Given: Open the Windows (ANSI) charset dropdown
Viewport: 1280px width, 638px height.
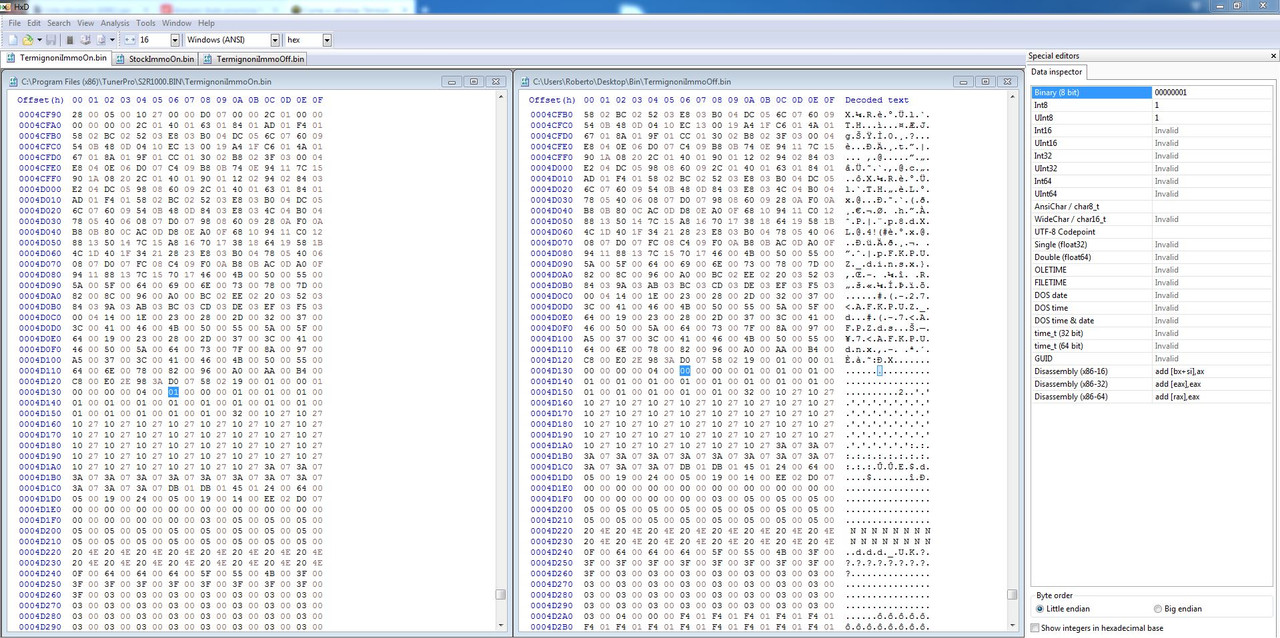Looking at the screenshot, I should pos(275,40).
